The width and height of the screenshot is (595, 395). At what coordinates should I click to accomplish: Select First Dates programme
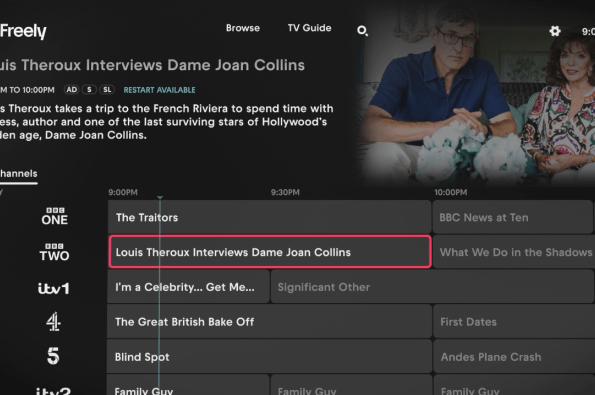pyautogui.click(x=514, y=322)
